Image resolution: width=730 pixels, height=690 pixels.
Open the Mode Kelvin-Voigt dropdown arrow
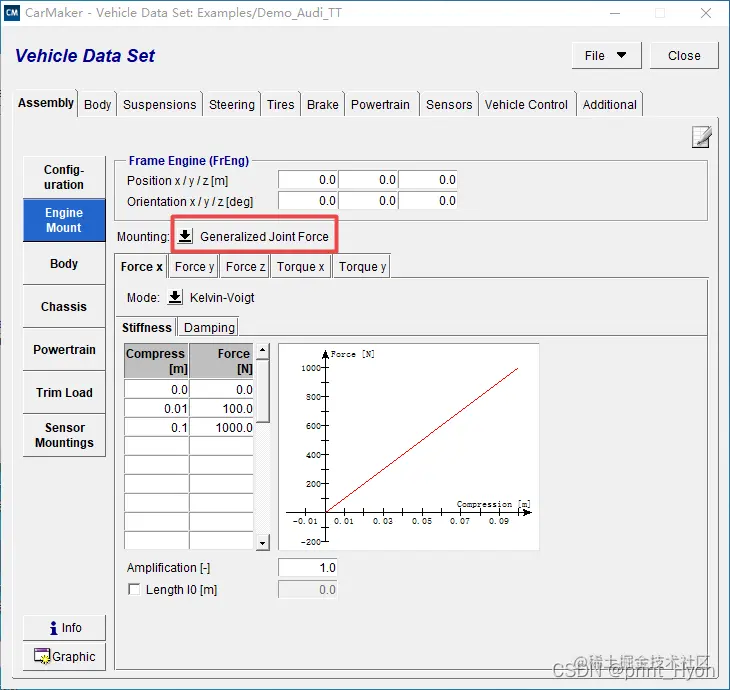175,297
